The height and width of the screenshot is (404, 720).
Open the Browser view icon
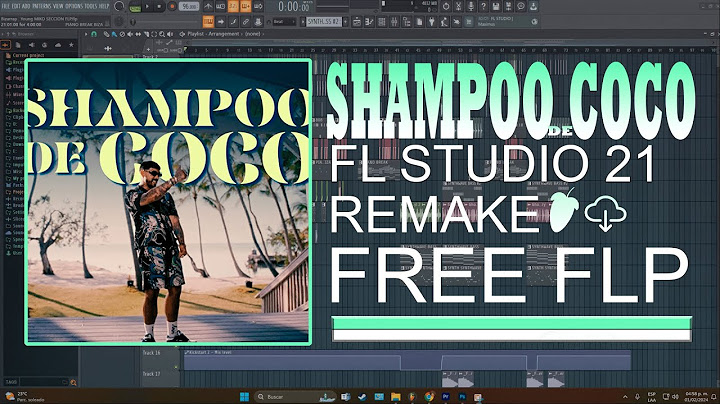point(407,22)
